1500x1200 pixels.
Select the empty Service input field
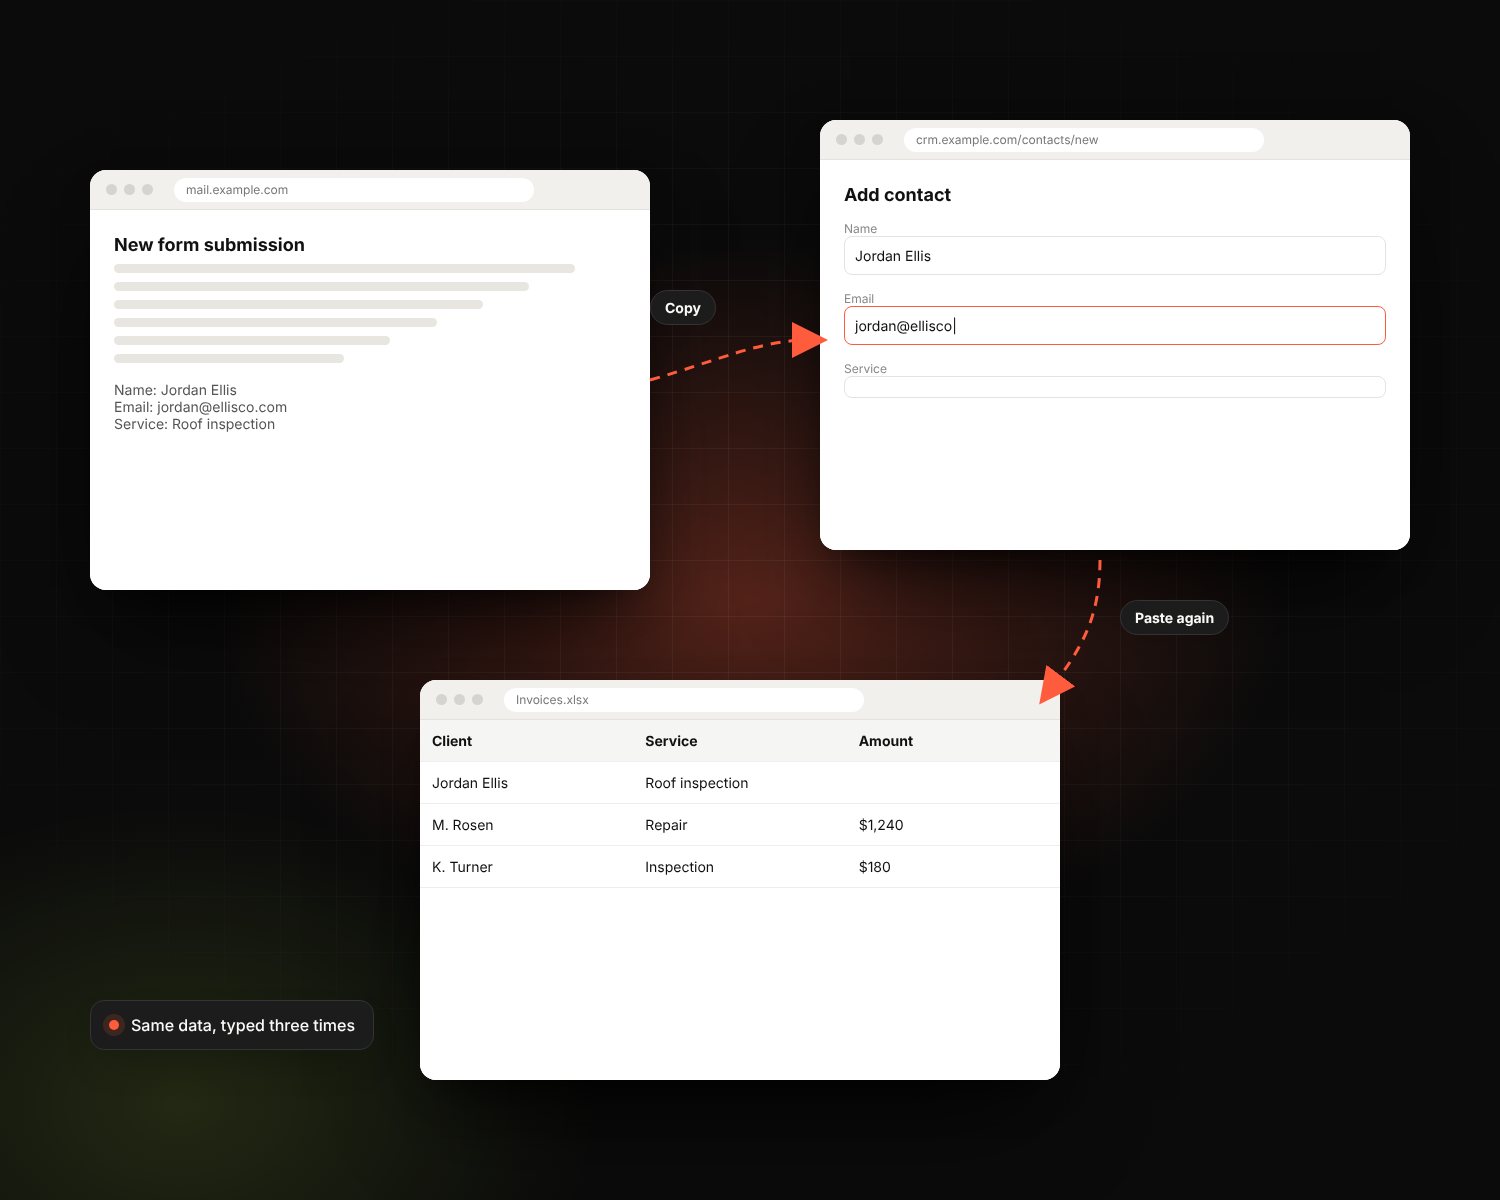pyautogui.click(x=1114, y=387)
